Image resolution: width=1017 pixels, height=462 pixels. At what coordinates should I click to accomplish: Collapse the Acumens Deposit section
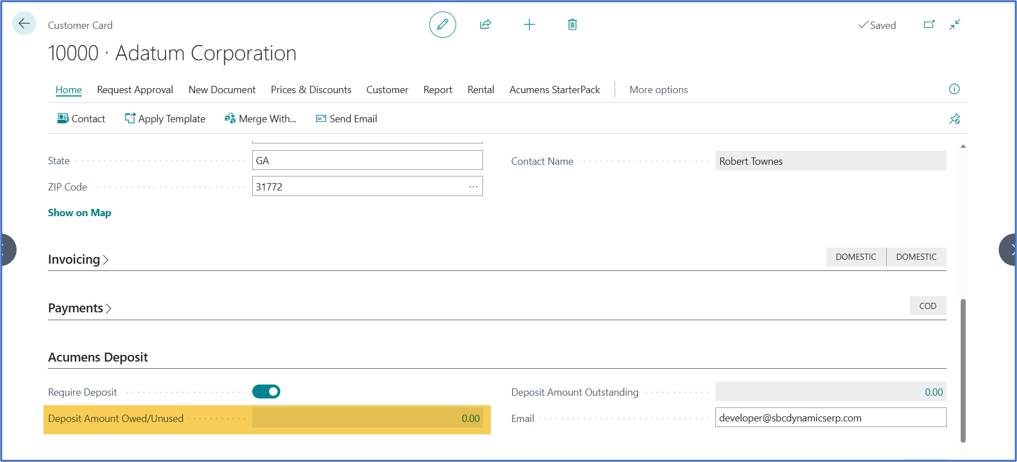pos(98,357)
